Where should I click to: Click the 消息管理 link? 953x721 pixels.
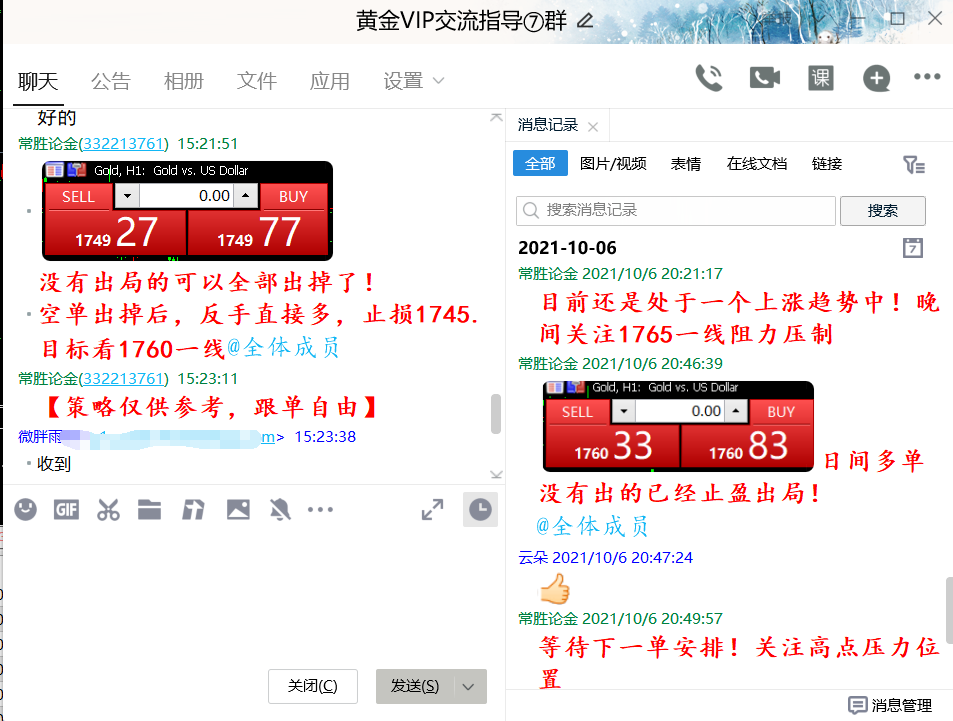(901, 705)
